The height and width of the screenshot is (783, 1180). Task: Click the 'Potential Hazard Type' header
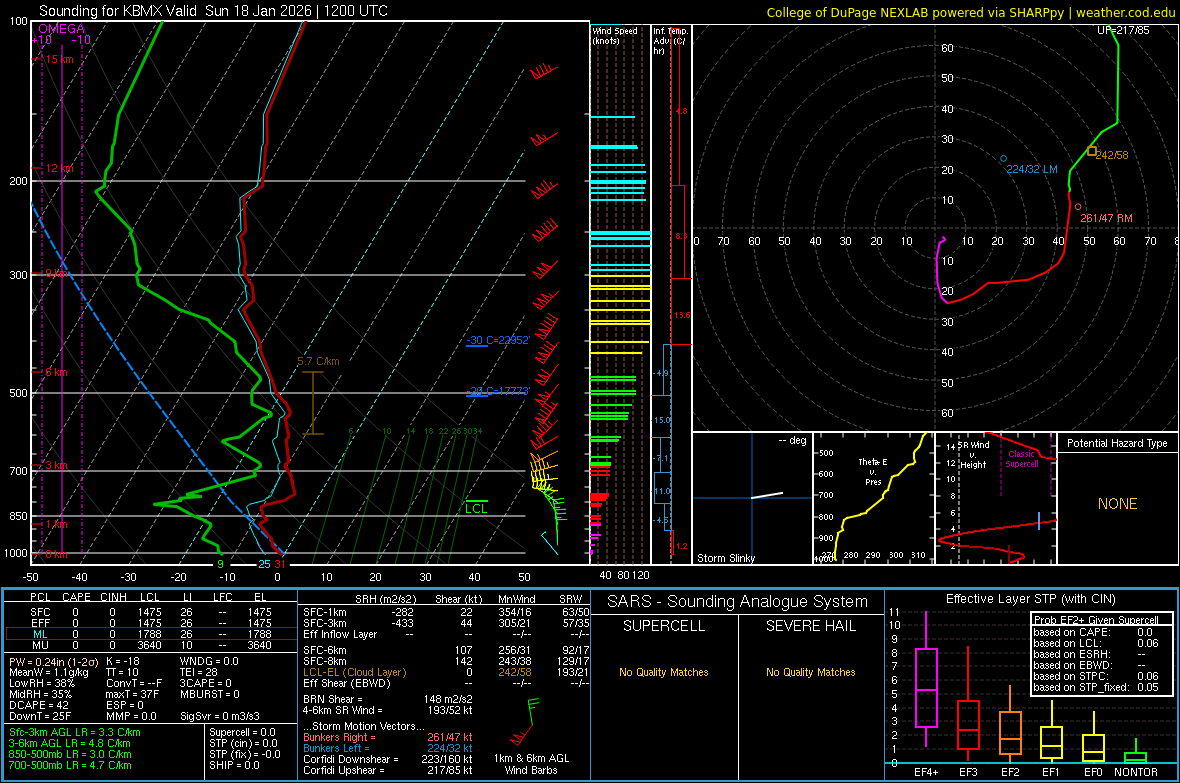[1117, 443]
